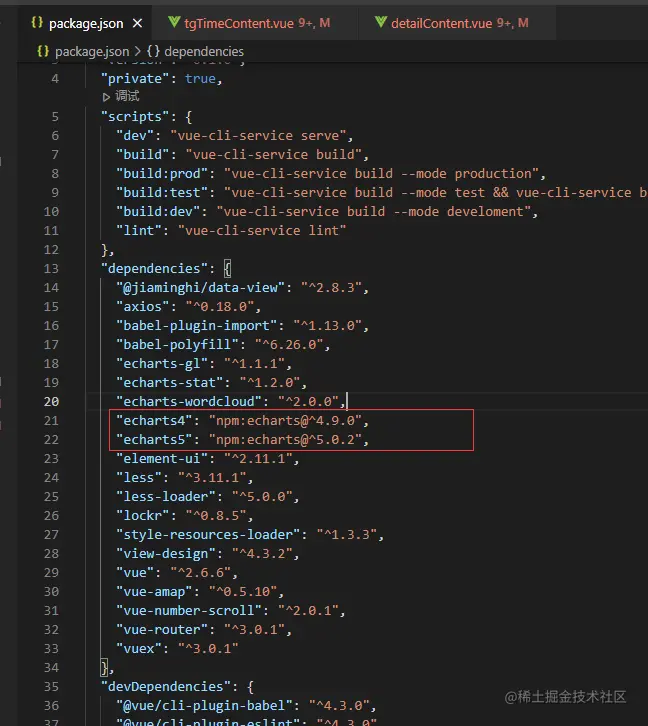
Task: Click the "vuex" dependency name
Action: 139,648
